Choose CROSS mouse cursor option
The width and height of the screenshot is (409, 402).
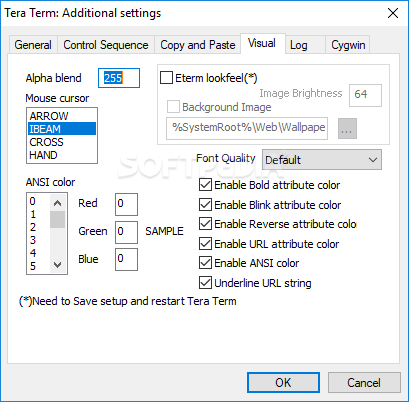click(62, 142)
